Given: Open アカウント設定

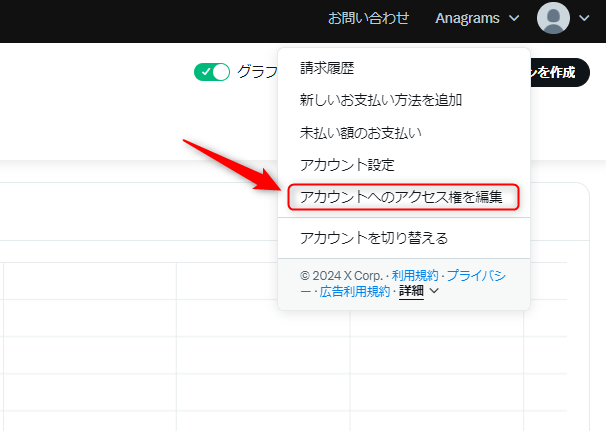Looking at the screenshot, I should pos(347,164).
